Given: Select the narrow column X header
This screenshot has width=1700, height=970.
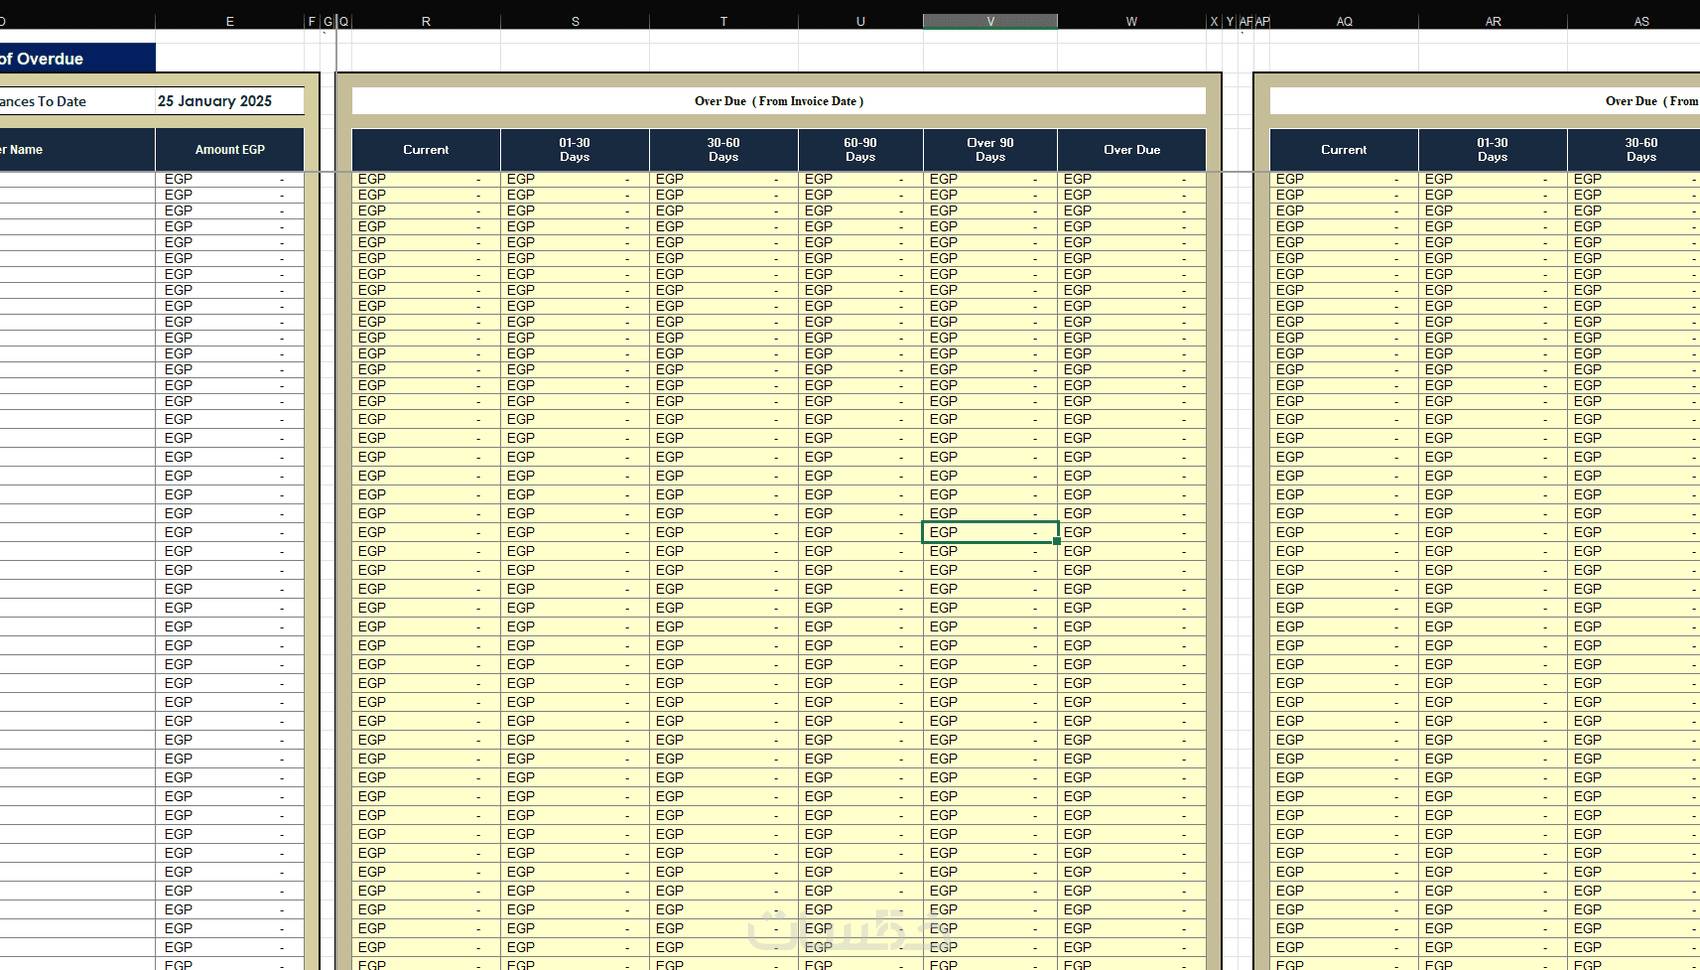Looking at the screenshot, I should pyautogui.click(x=1214, y=21).
